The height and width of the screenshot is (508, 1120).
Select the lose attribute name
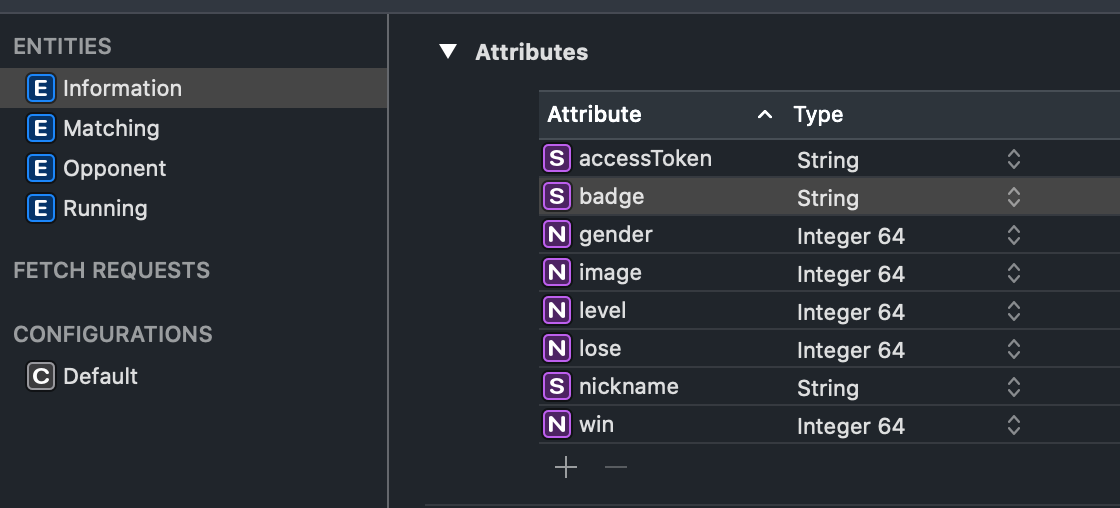tap(600, 349)
